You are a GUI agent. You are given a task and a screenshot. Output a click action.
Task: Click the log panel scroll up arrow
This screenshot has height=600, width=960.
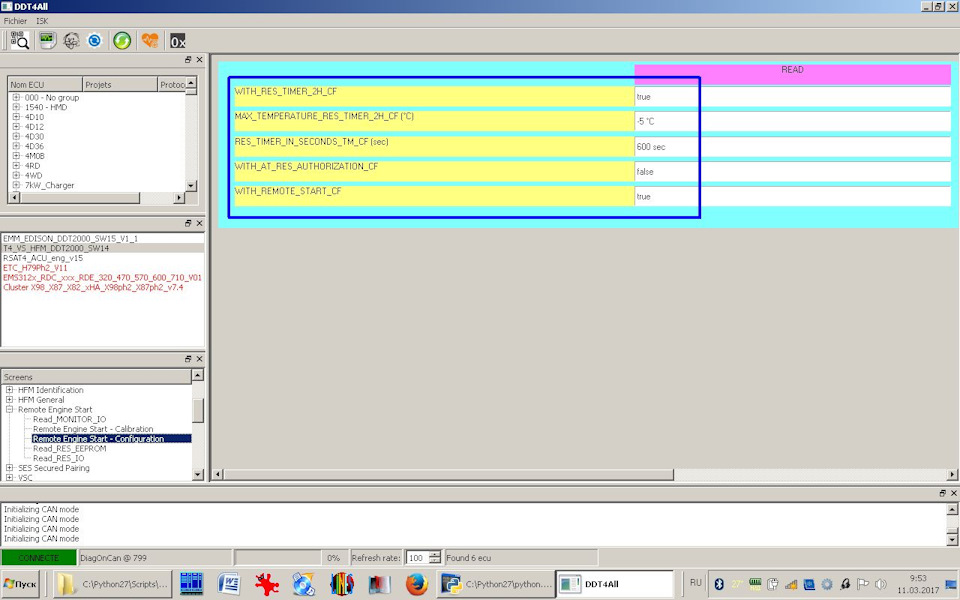(x=952, y=509)
